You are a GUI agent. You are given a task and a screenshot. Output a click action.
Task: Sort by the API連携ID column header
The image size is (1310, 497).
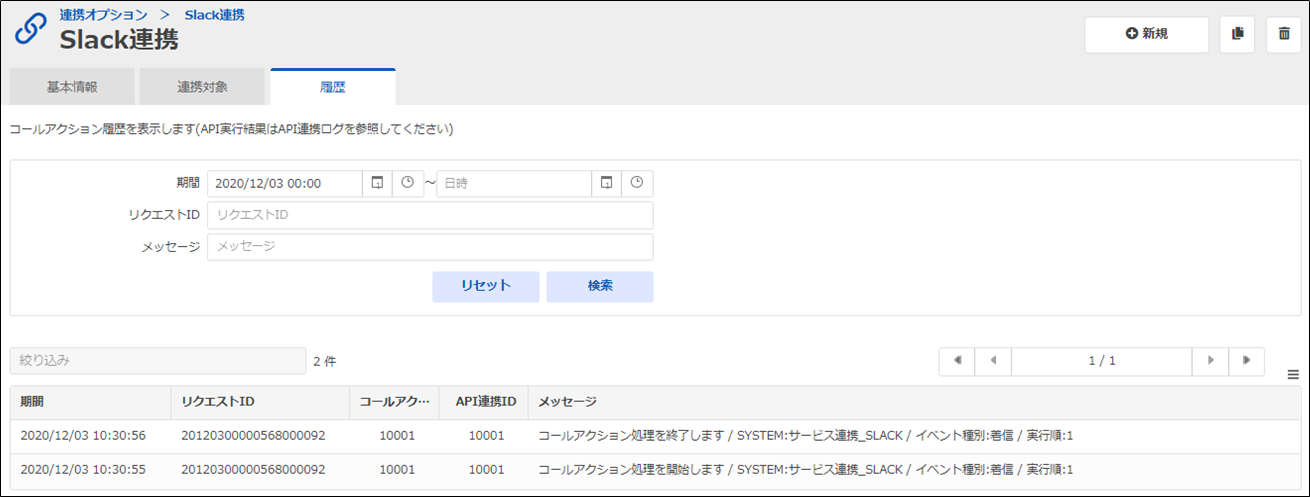pyautogui.click(x=483, y=402)
